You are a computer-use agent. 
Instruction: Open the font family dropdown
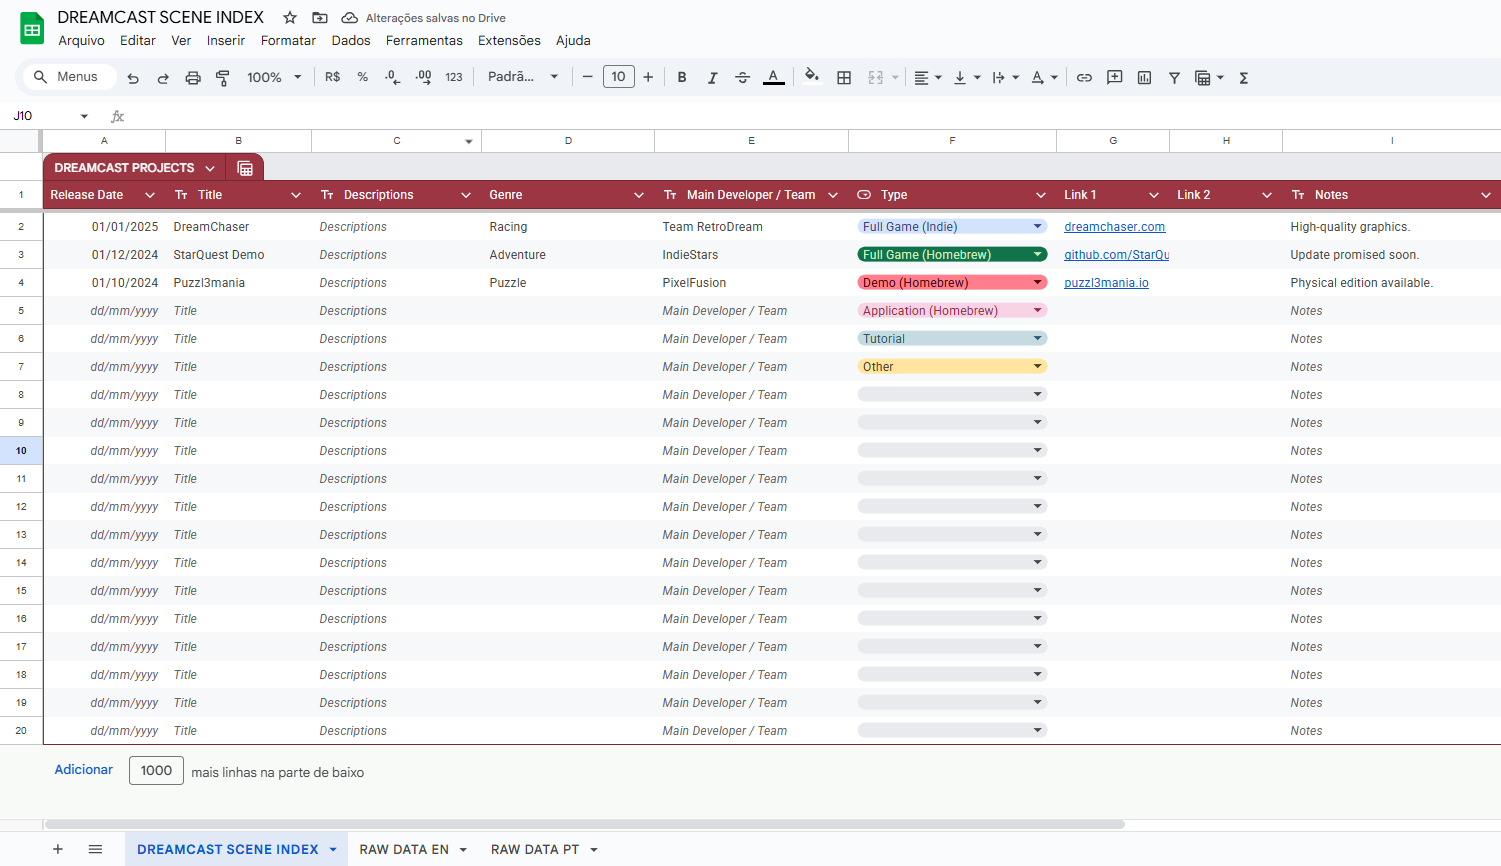coord(523,77)
